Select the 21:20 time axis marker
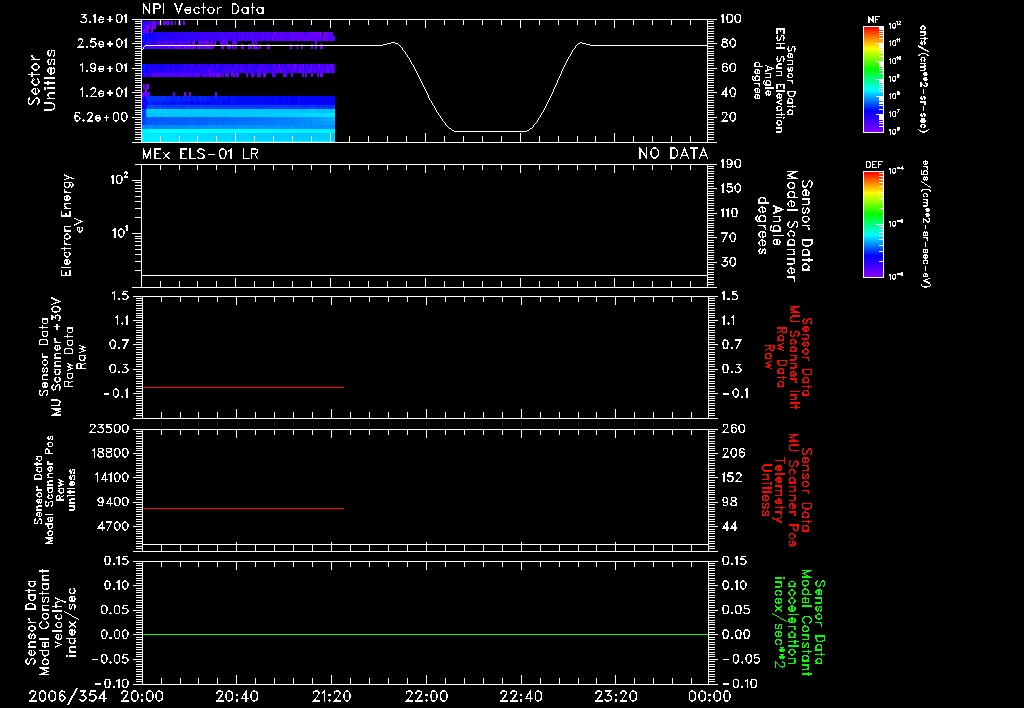This screenshot has width=1024, height=708. 331,696
